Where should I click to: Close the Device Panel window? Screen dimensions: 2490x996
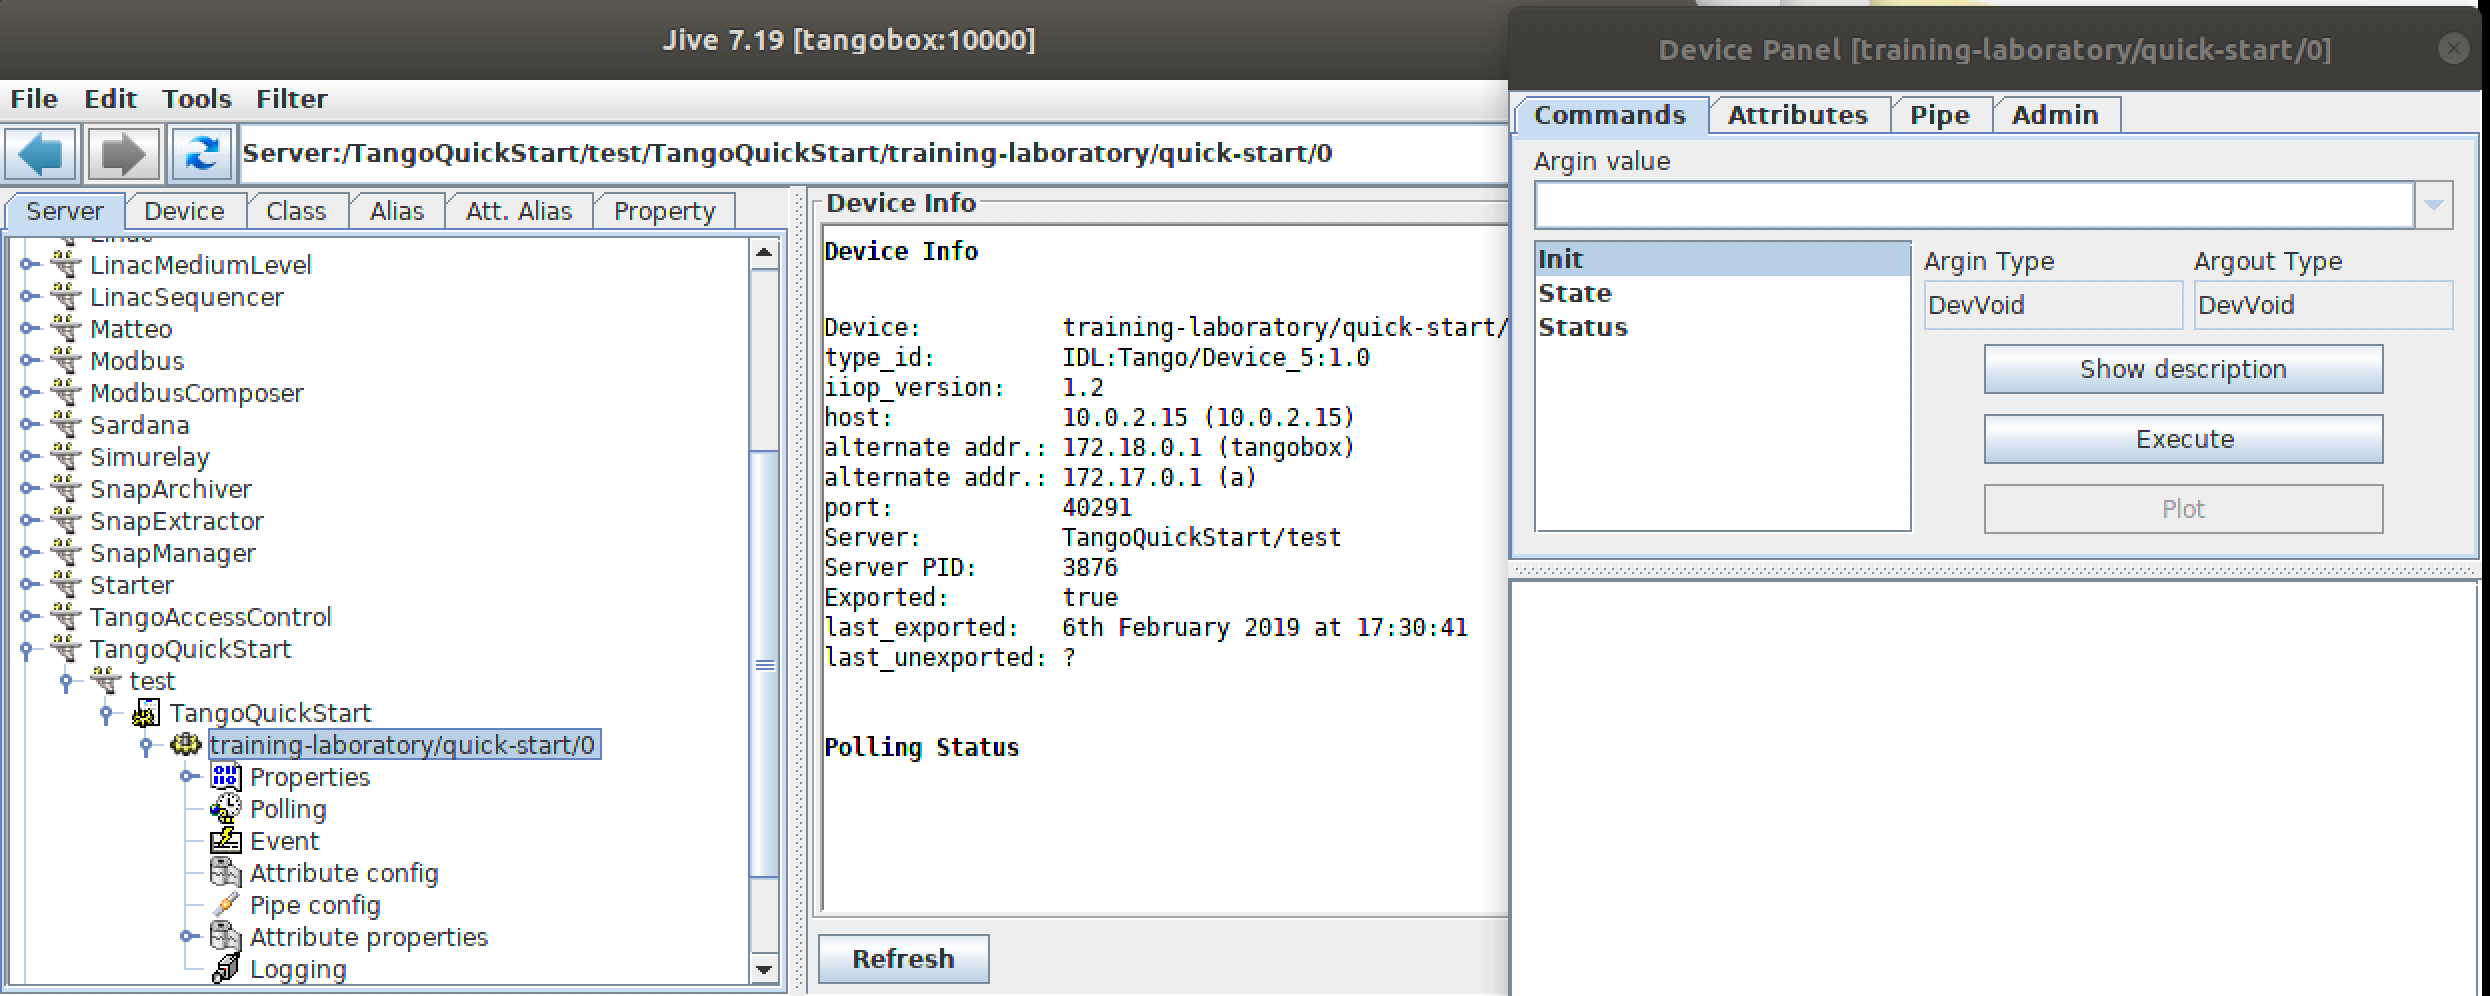(x=2454, y=48)
